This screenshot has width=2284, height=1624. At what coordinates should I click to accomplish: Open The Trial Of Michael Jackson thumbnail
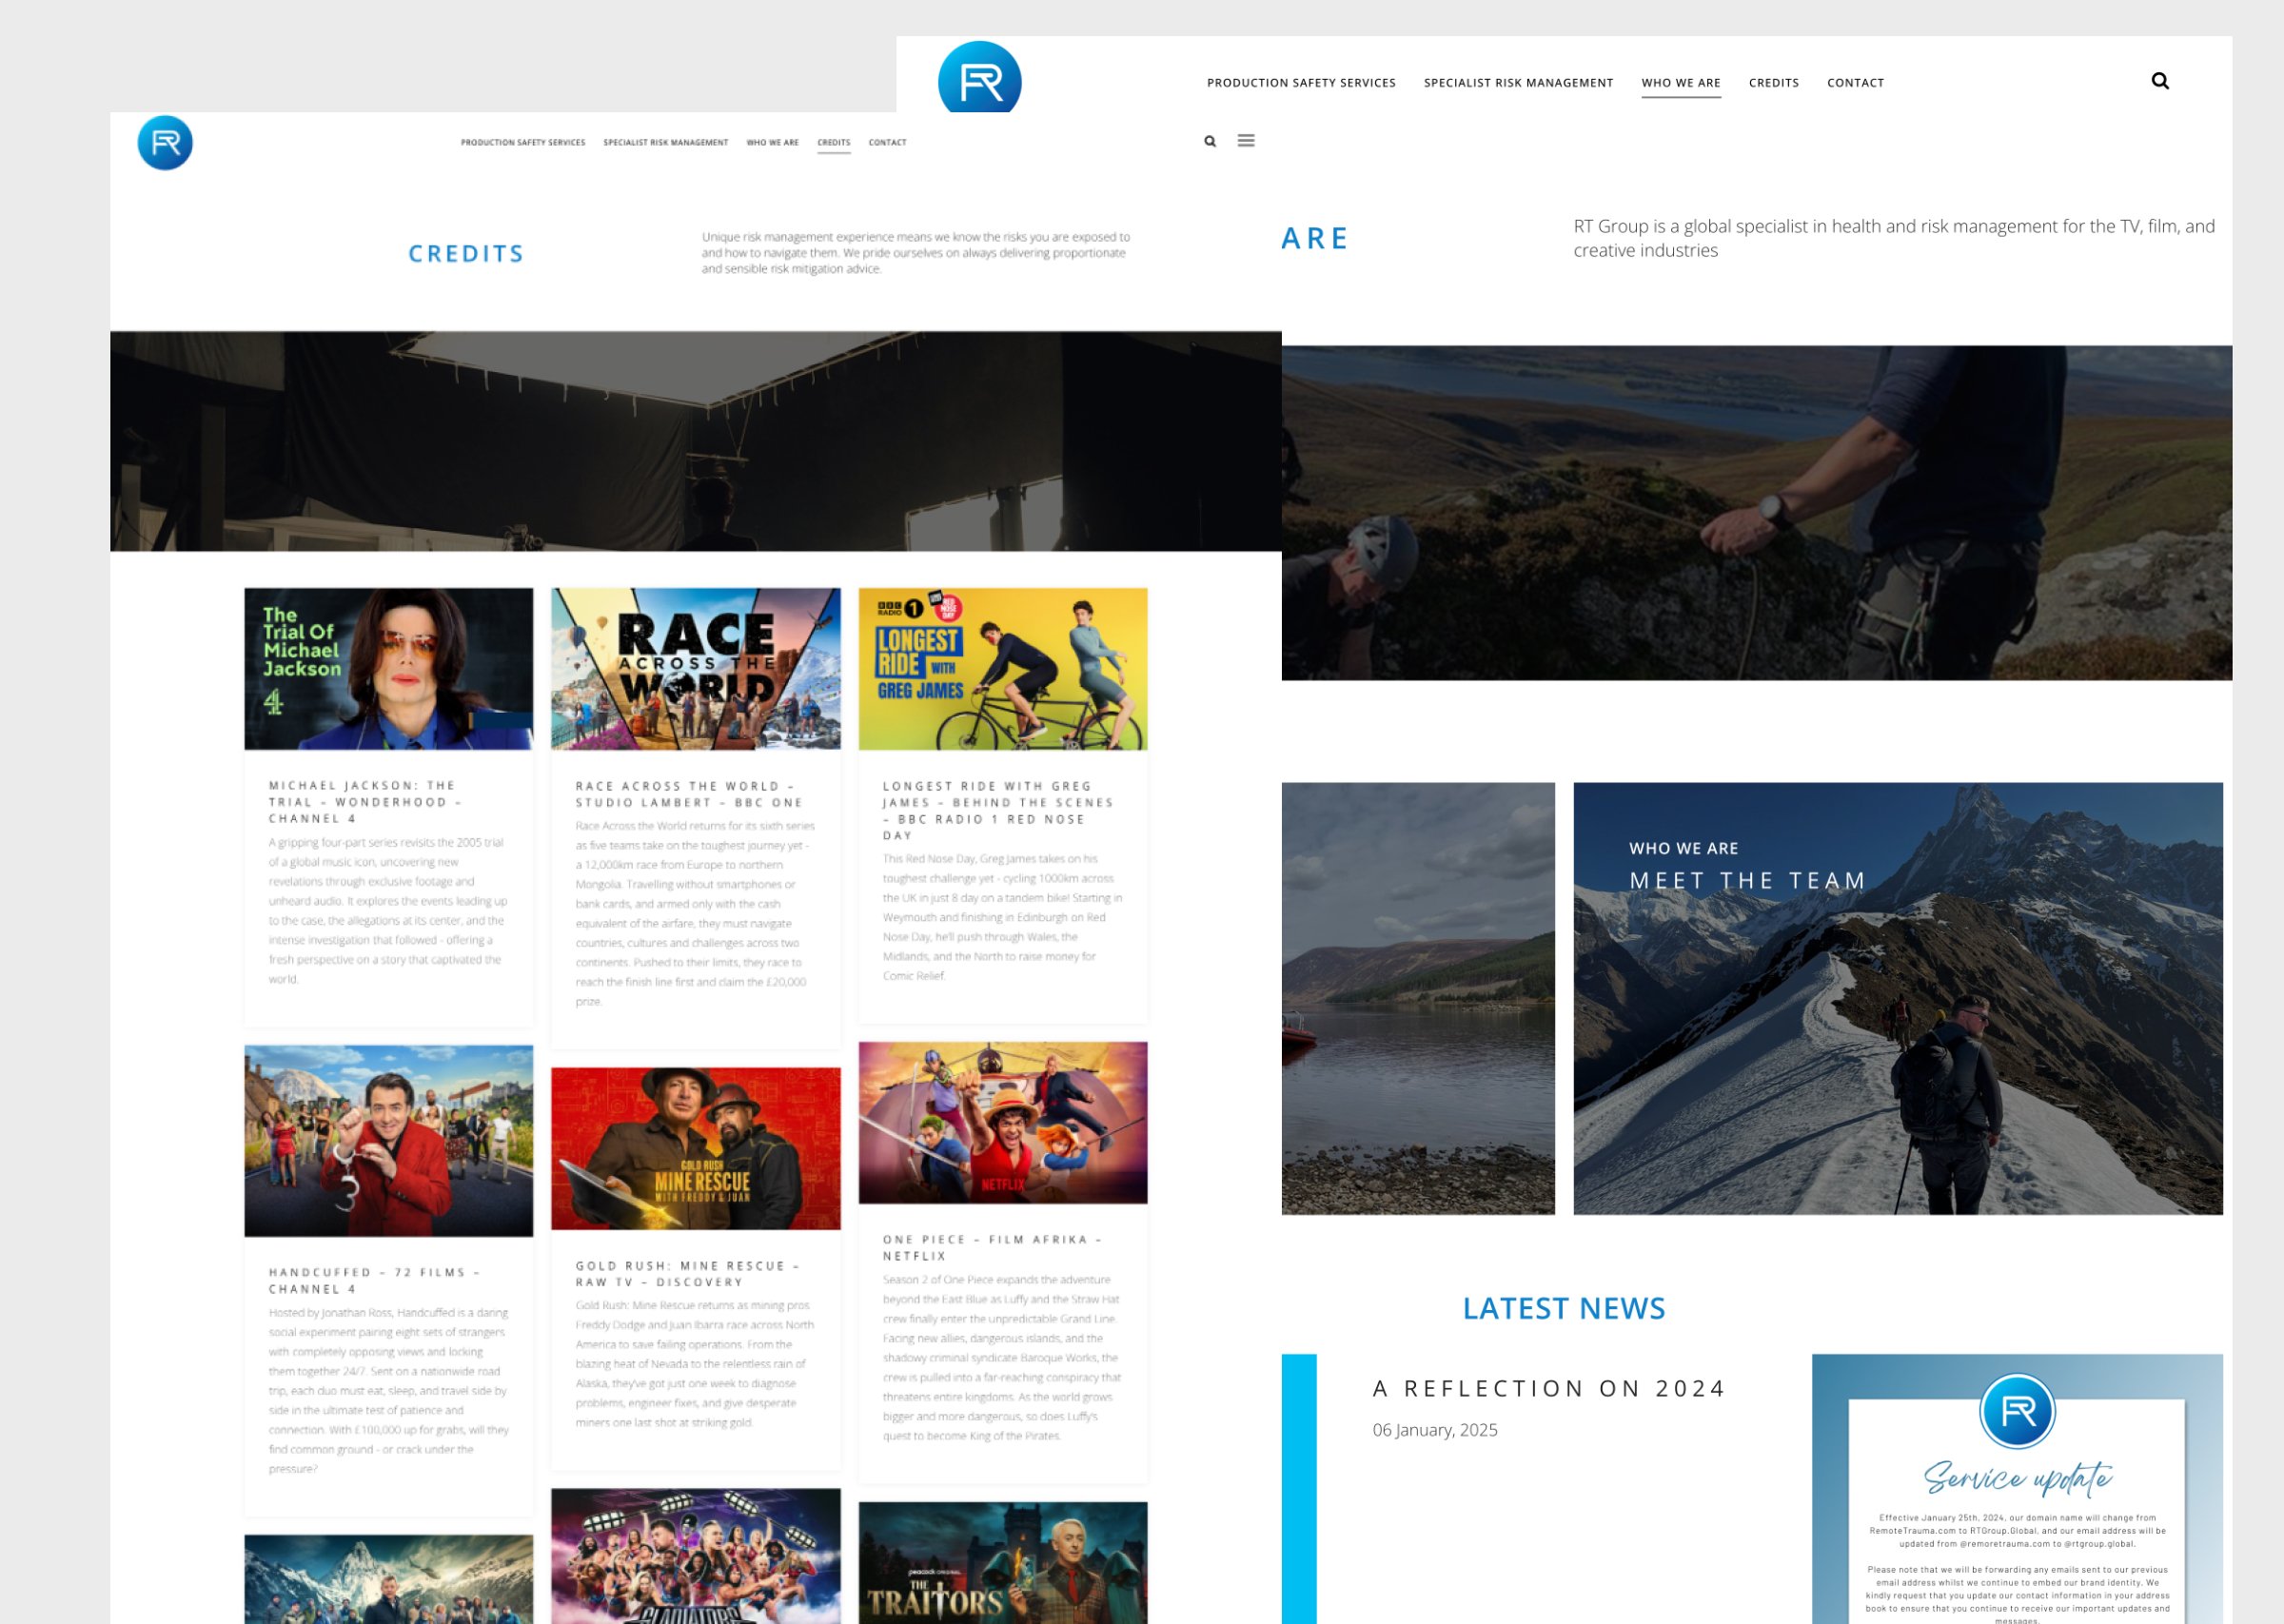(x=389, y=669)
